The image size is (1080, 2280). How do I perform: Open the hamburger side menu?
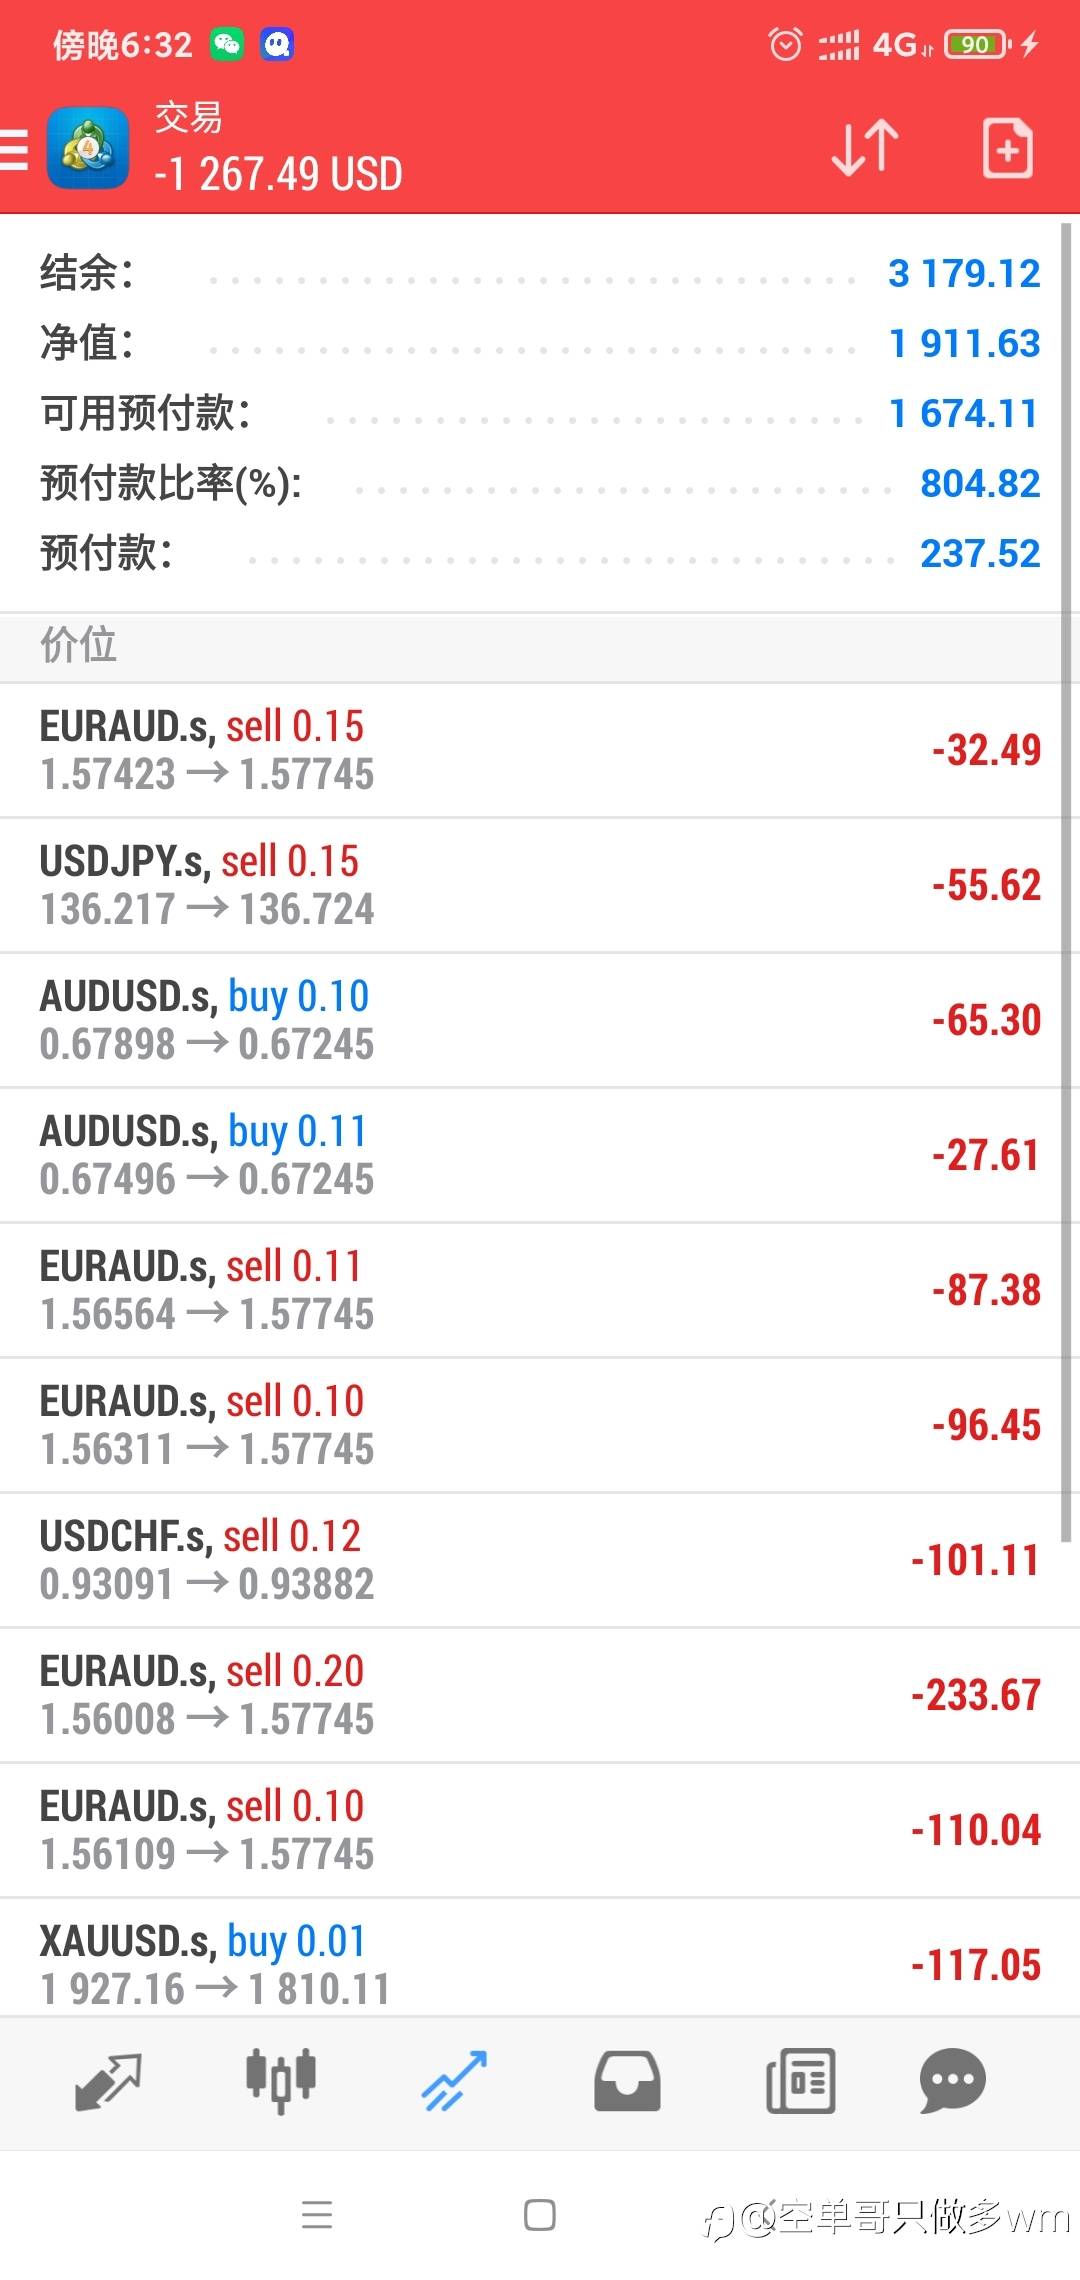[x=14, y=150]
